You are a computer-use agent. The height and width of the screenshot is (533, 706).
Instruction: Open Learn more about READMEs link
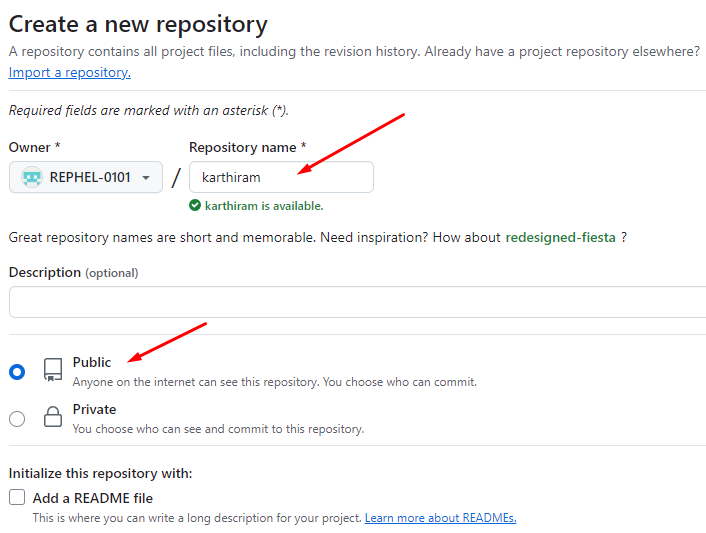pos(440,518)
